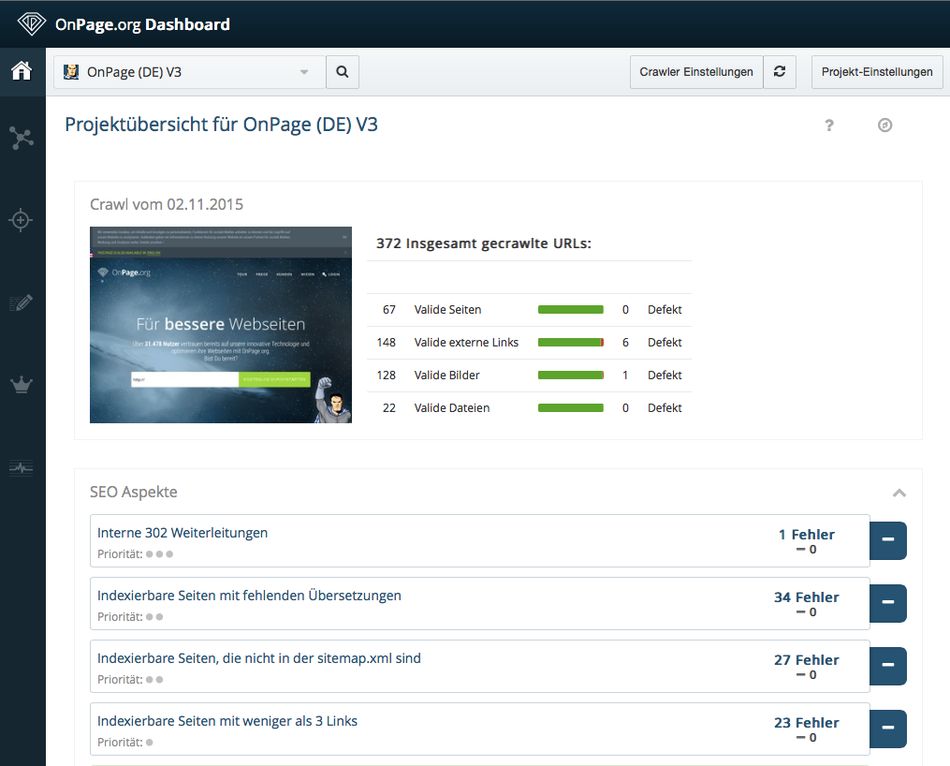The width and height of the screenshot is (950, 766).
Task: Collapse the SEO Aspekte section chevron
Action: click(899, 493)
